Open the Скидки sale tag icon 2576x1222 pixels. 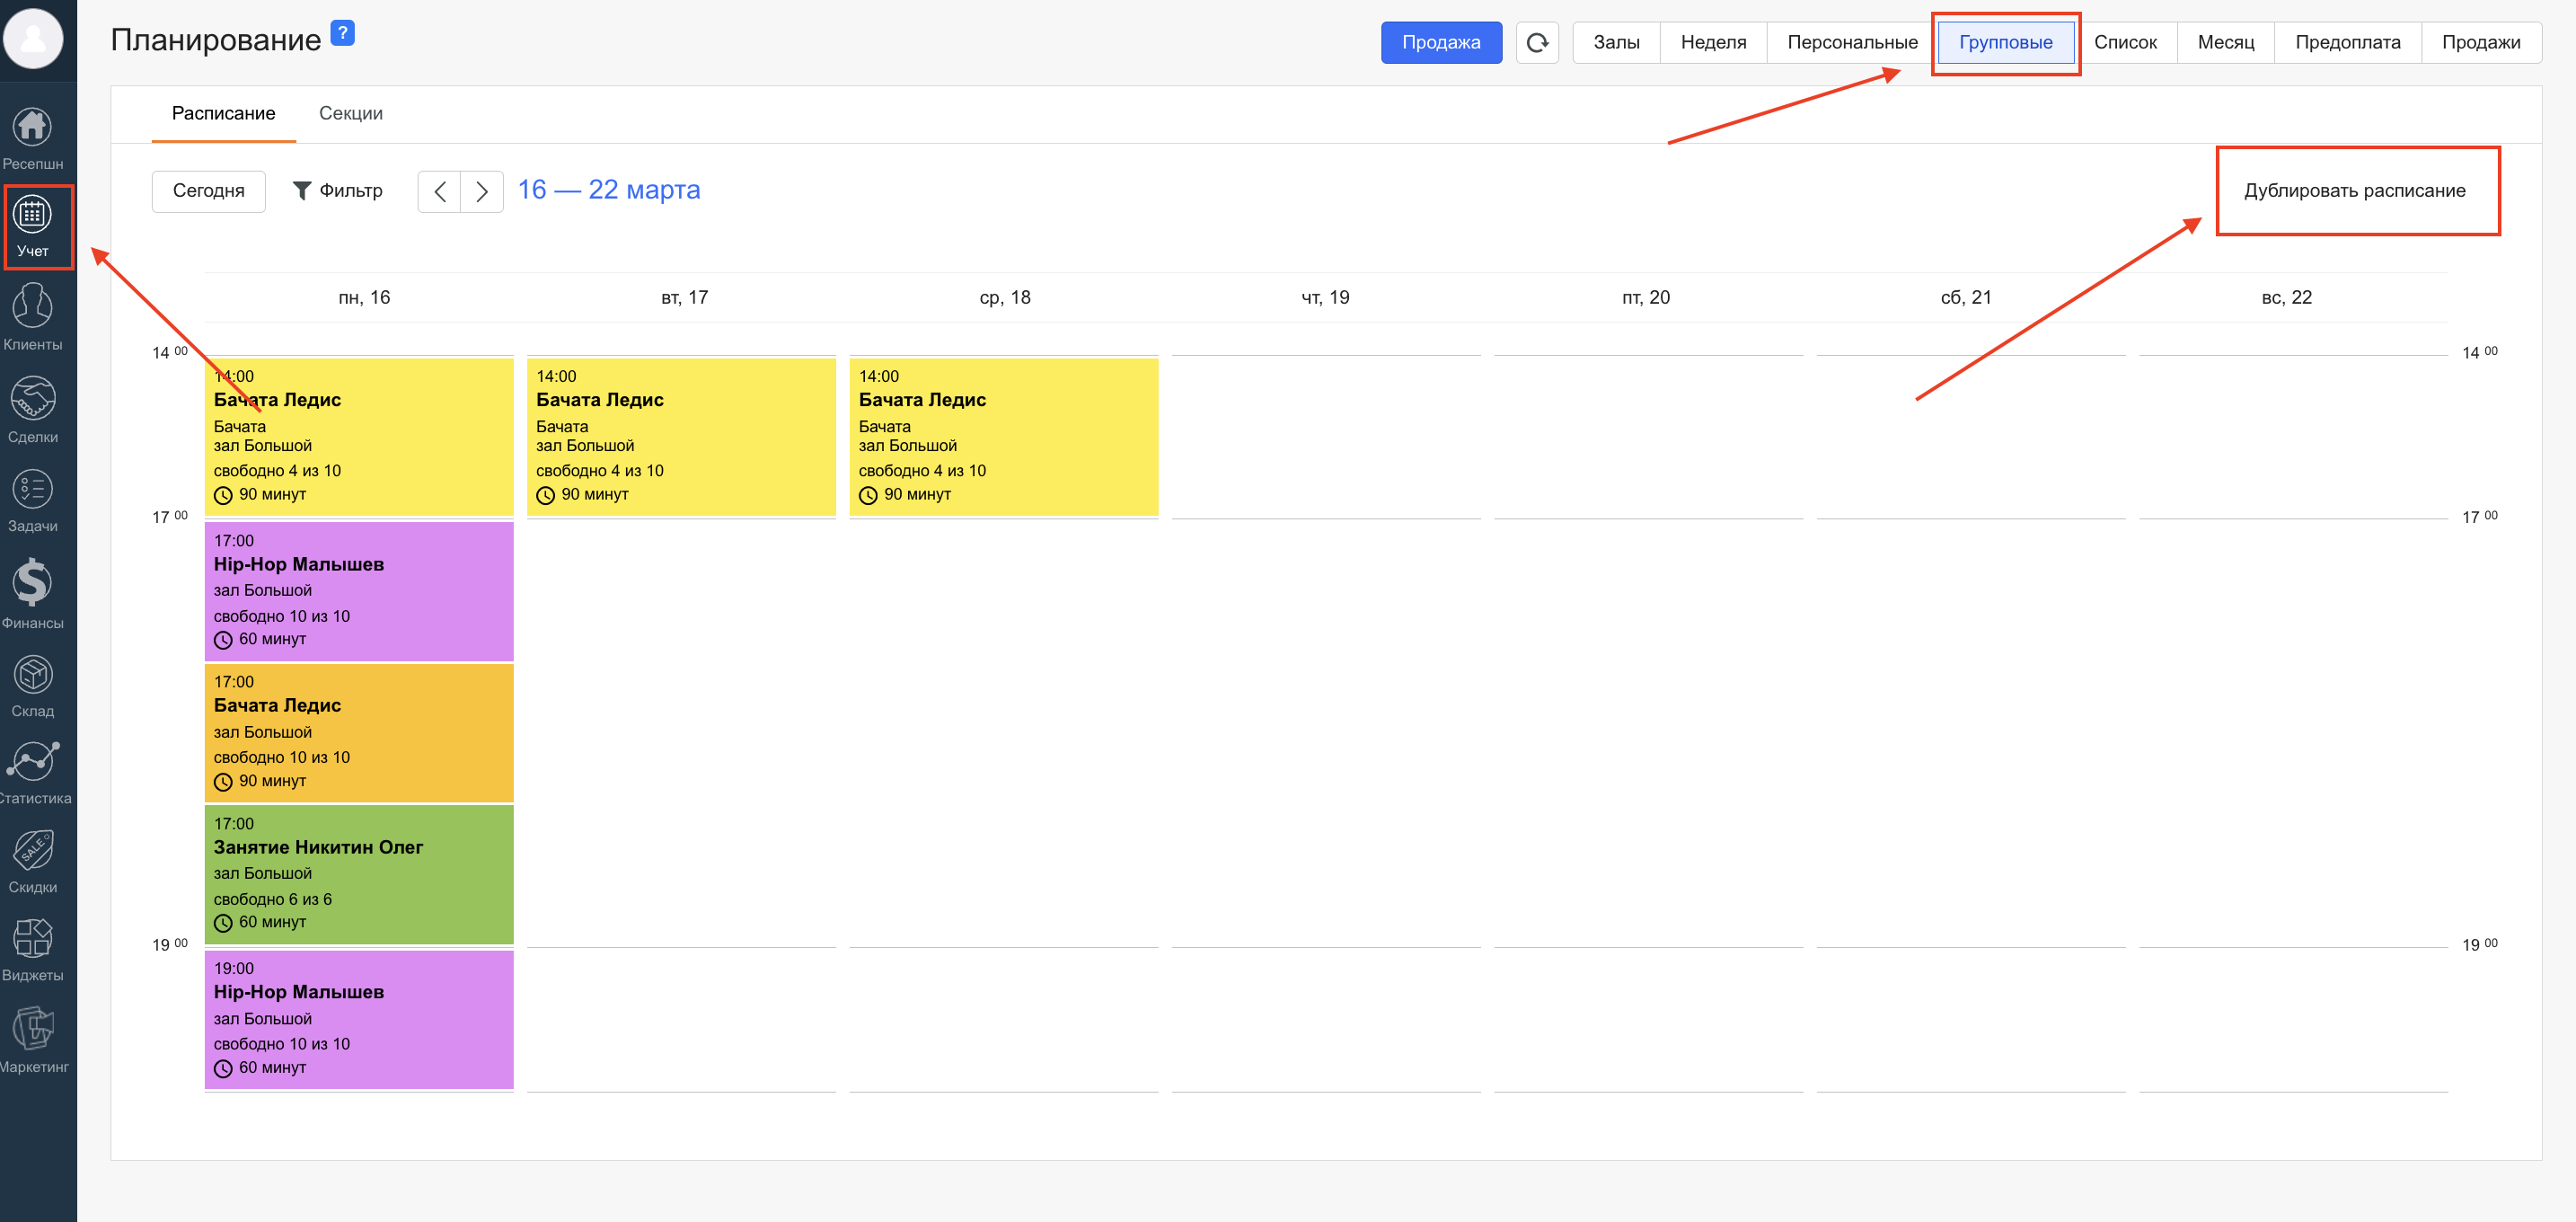32,851
